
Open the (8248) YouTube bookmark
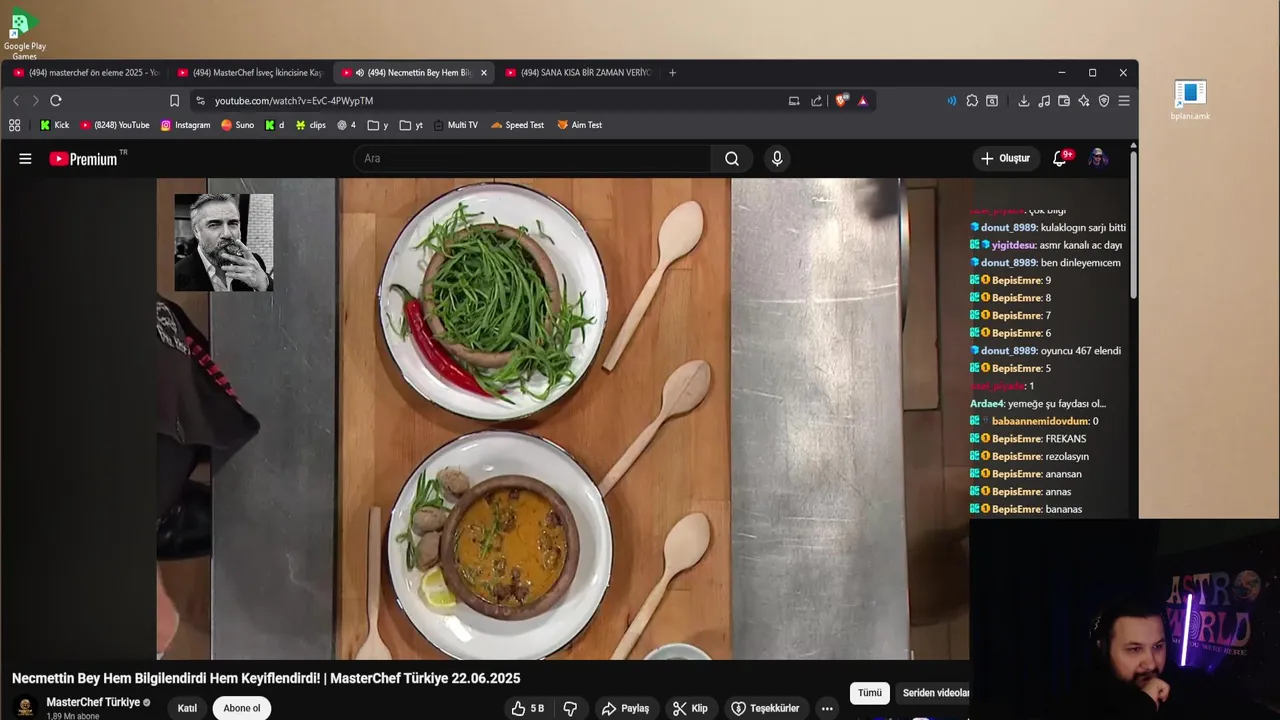[x=115, y=125]
